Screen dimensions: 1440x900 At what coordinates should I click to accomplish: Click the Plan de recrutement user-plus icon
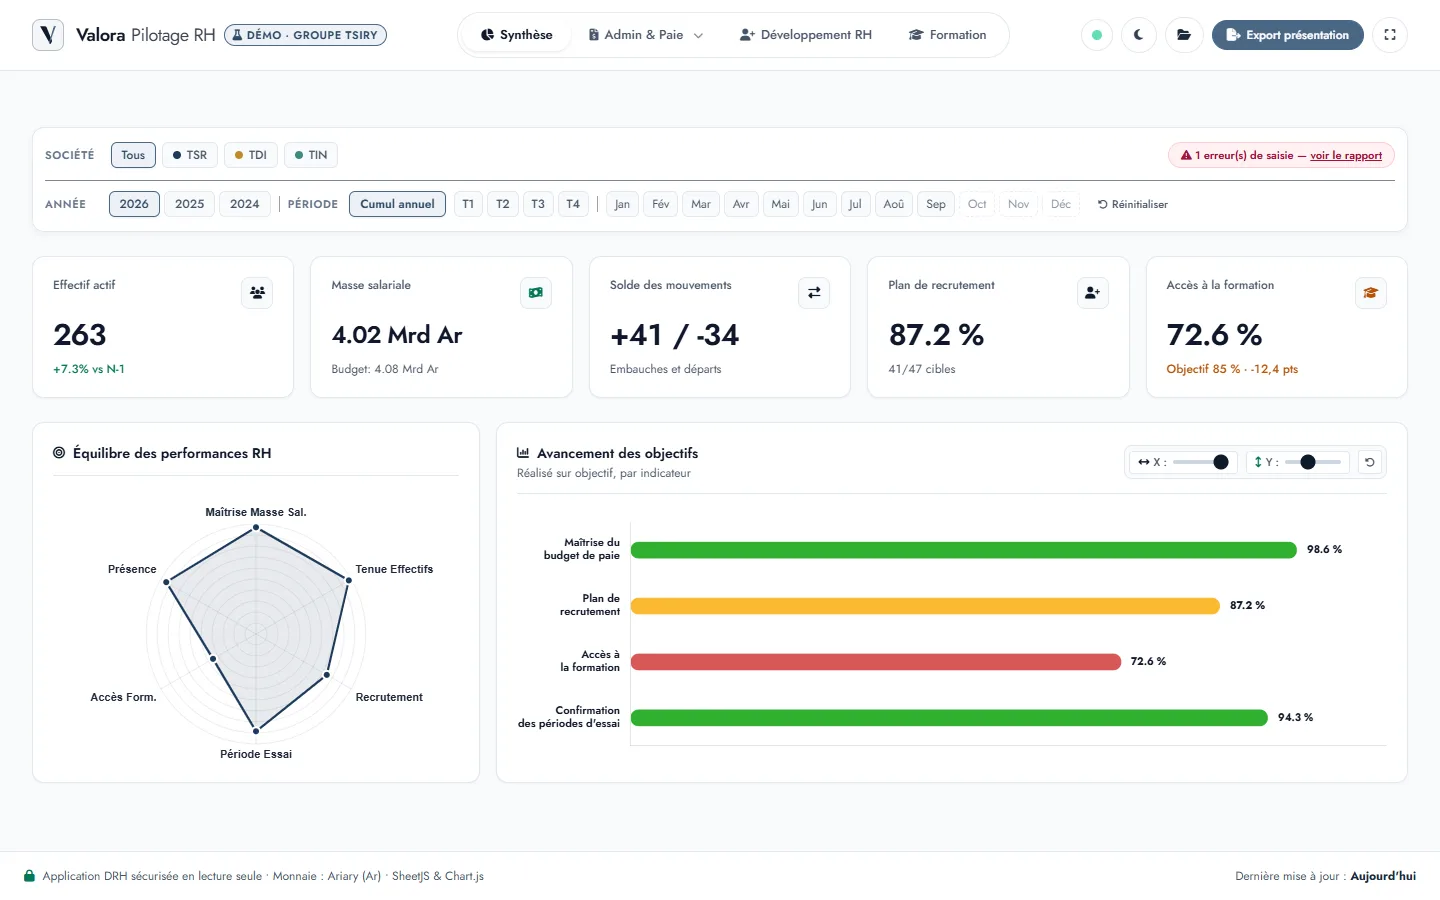[1092, 293]
